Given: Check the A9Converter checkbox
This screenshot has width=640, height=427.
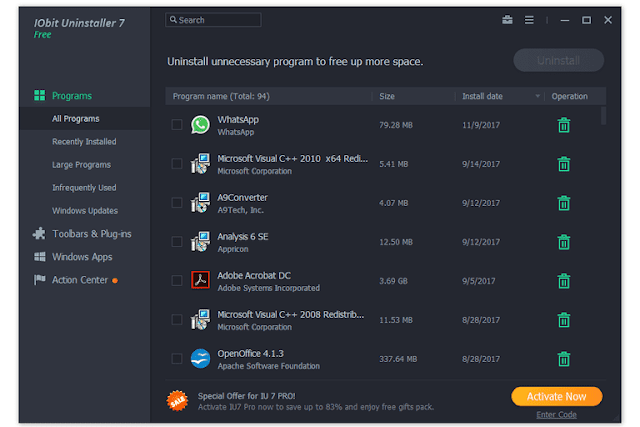Looking at the screenshot, I should click(x=177, y=202).
